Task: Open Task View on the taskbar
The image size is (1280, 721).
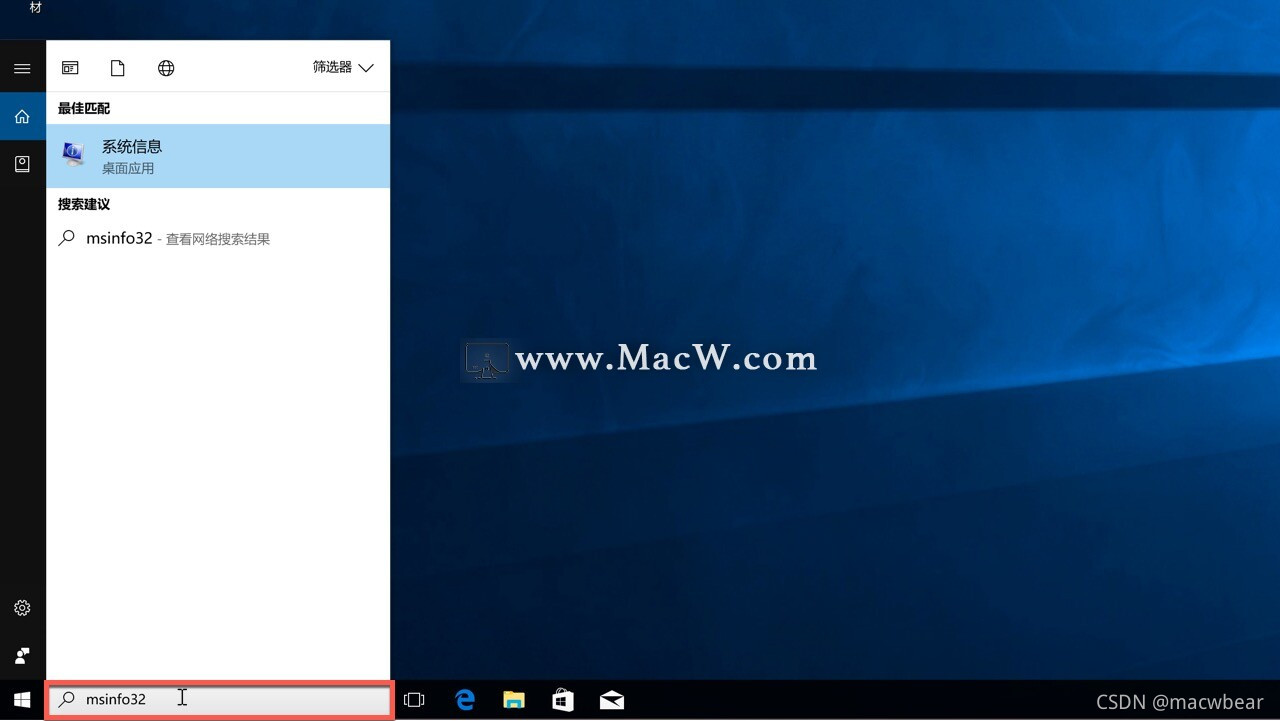Action: click(414, 700)
